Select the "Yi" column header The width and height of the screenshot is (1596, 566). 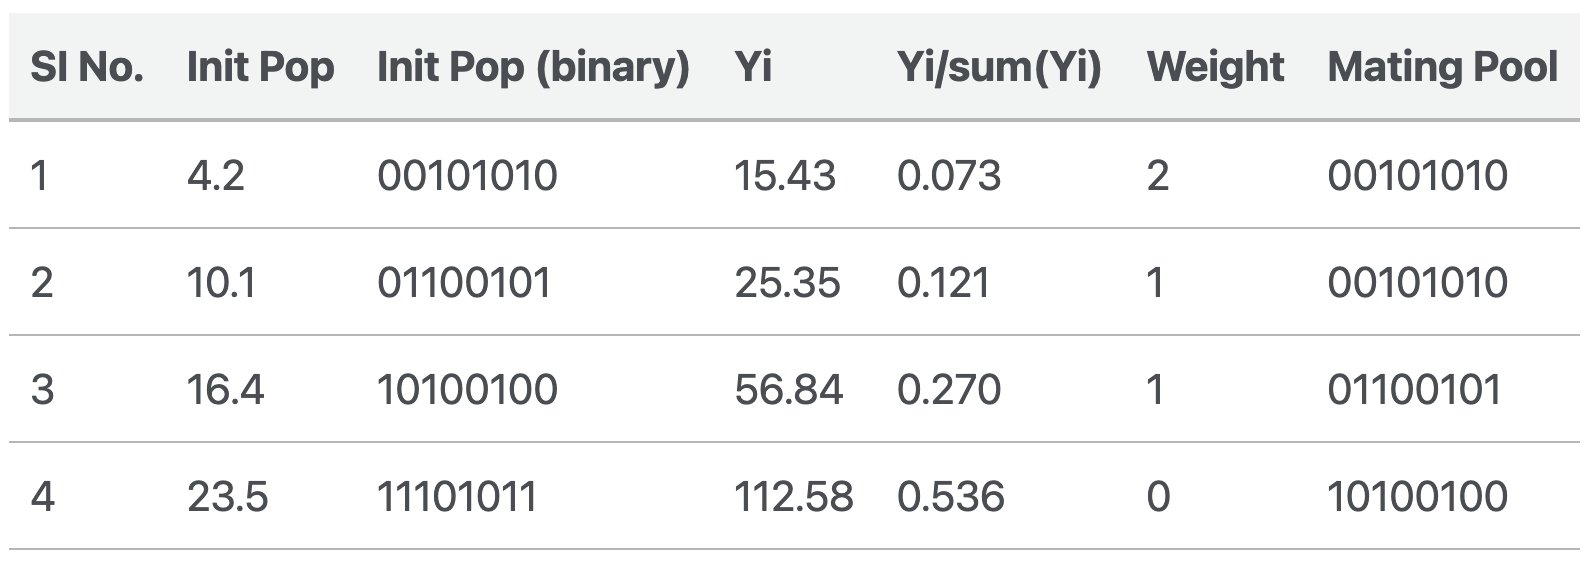pos(753,67)
